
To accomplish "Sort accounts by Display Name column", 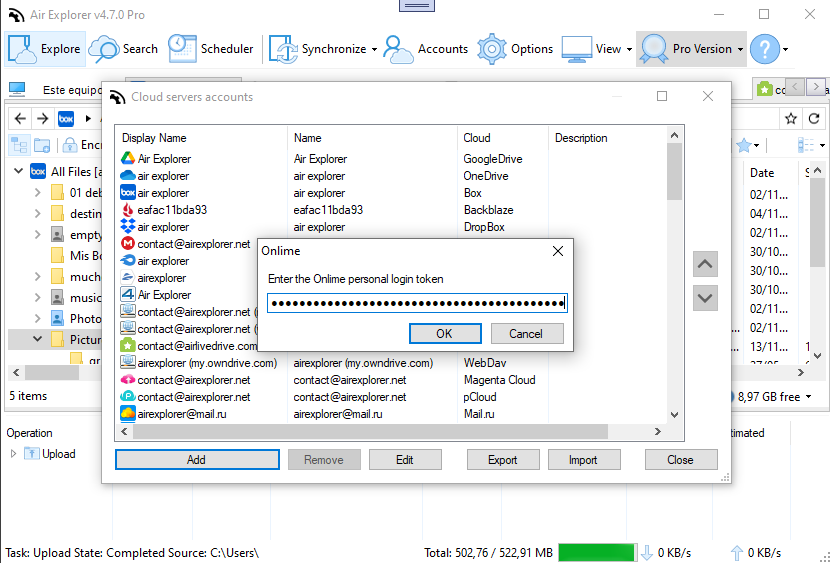I will [x=154, y=138].
